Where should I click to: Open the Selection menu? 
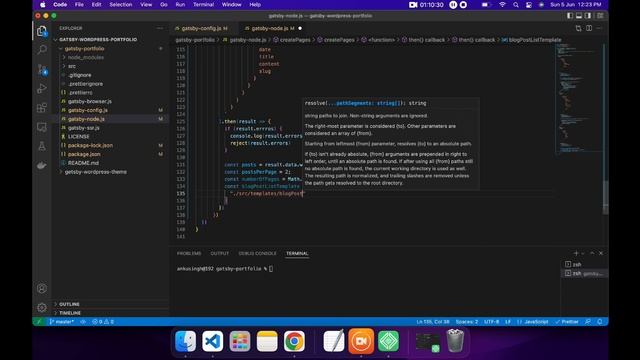pyautogui.click(x=120, y=4)
